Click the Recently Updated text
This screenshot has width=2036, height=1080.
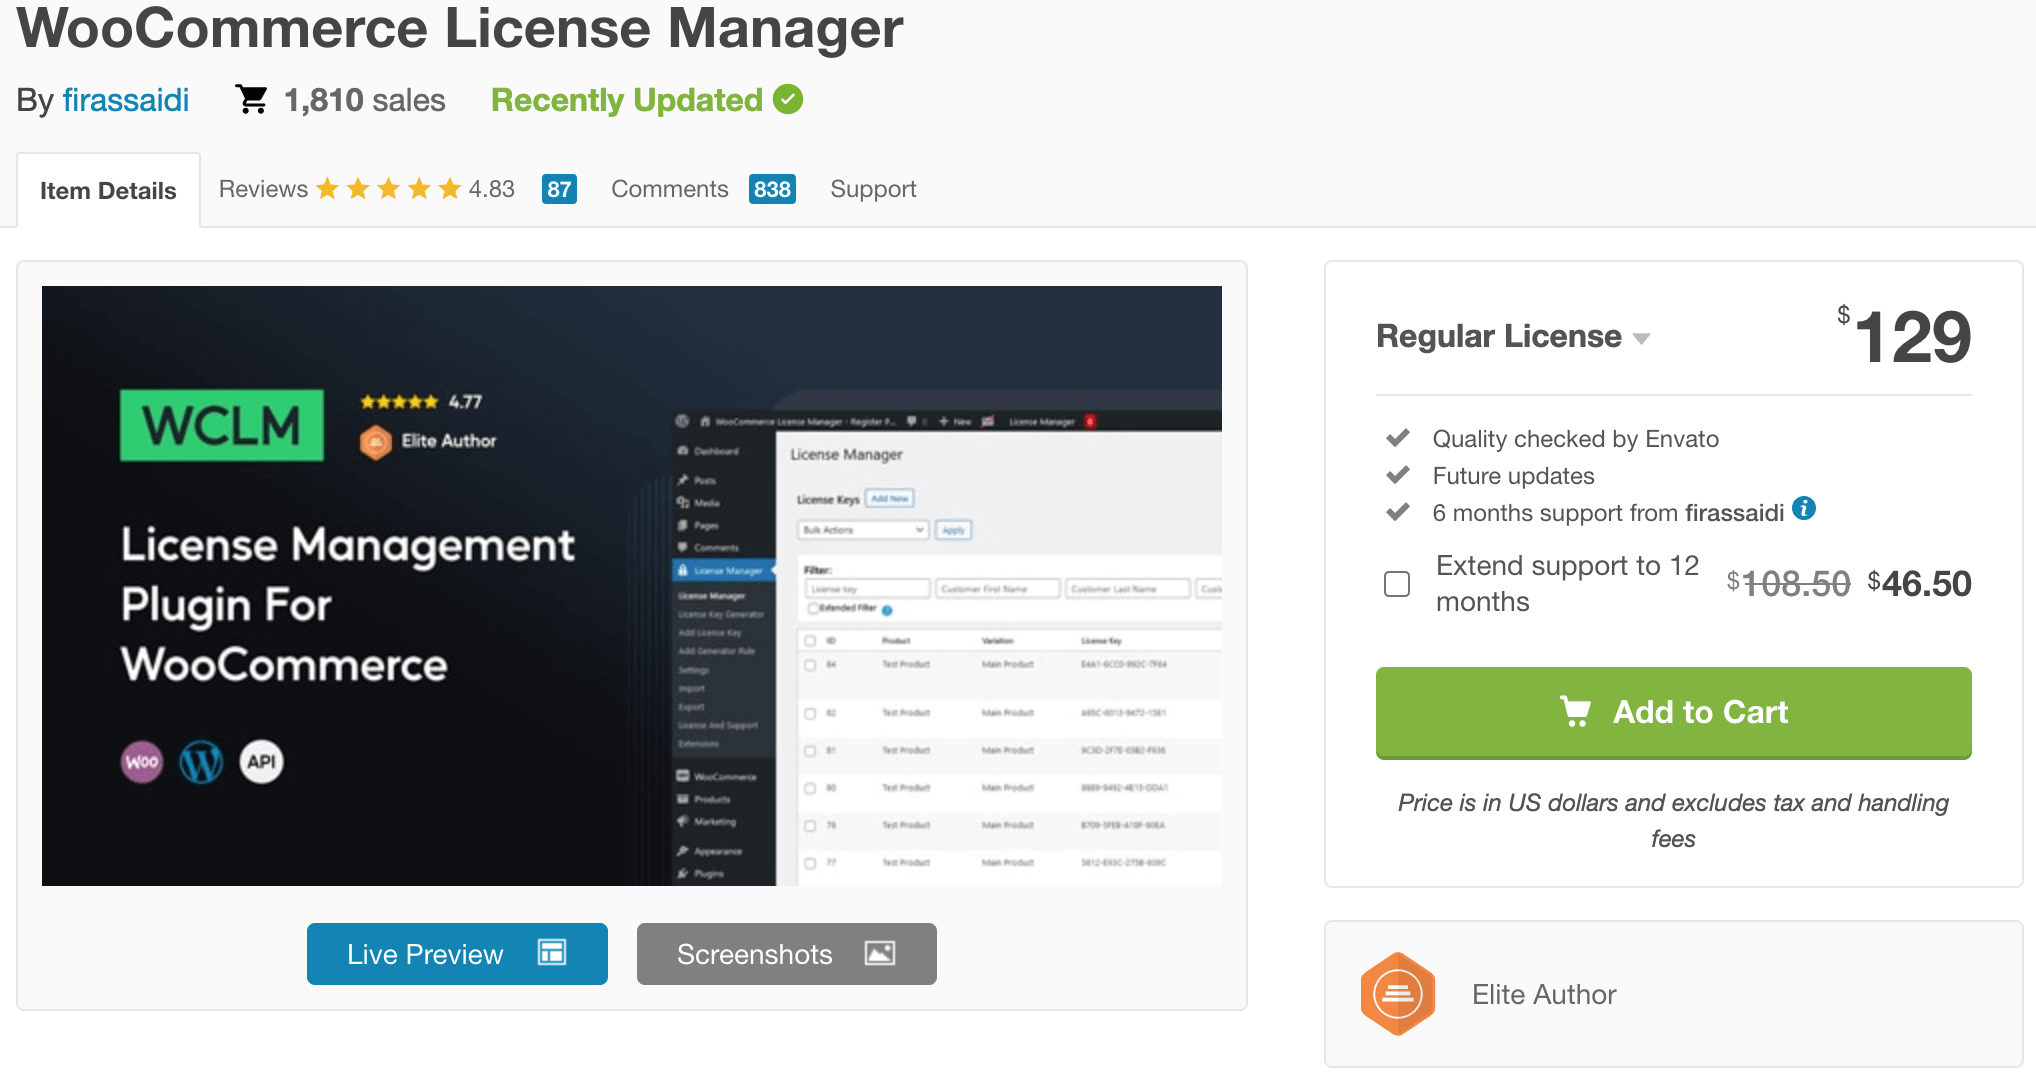[627, 100]
